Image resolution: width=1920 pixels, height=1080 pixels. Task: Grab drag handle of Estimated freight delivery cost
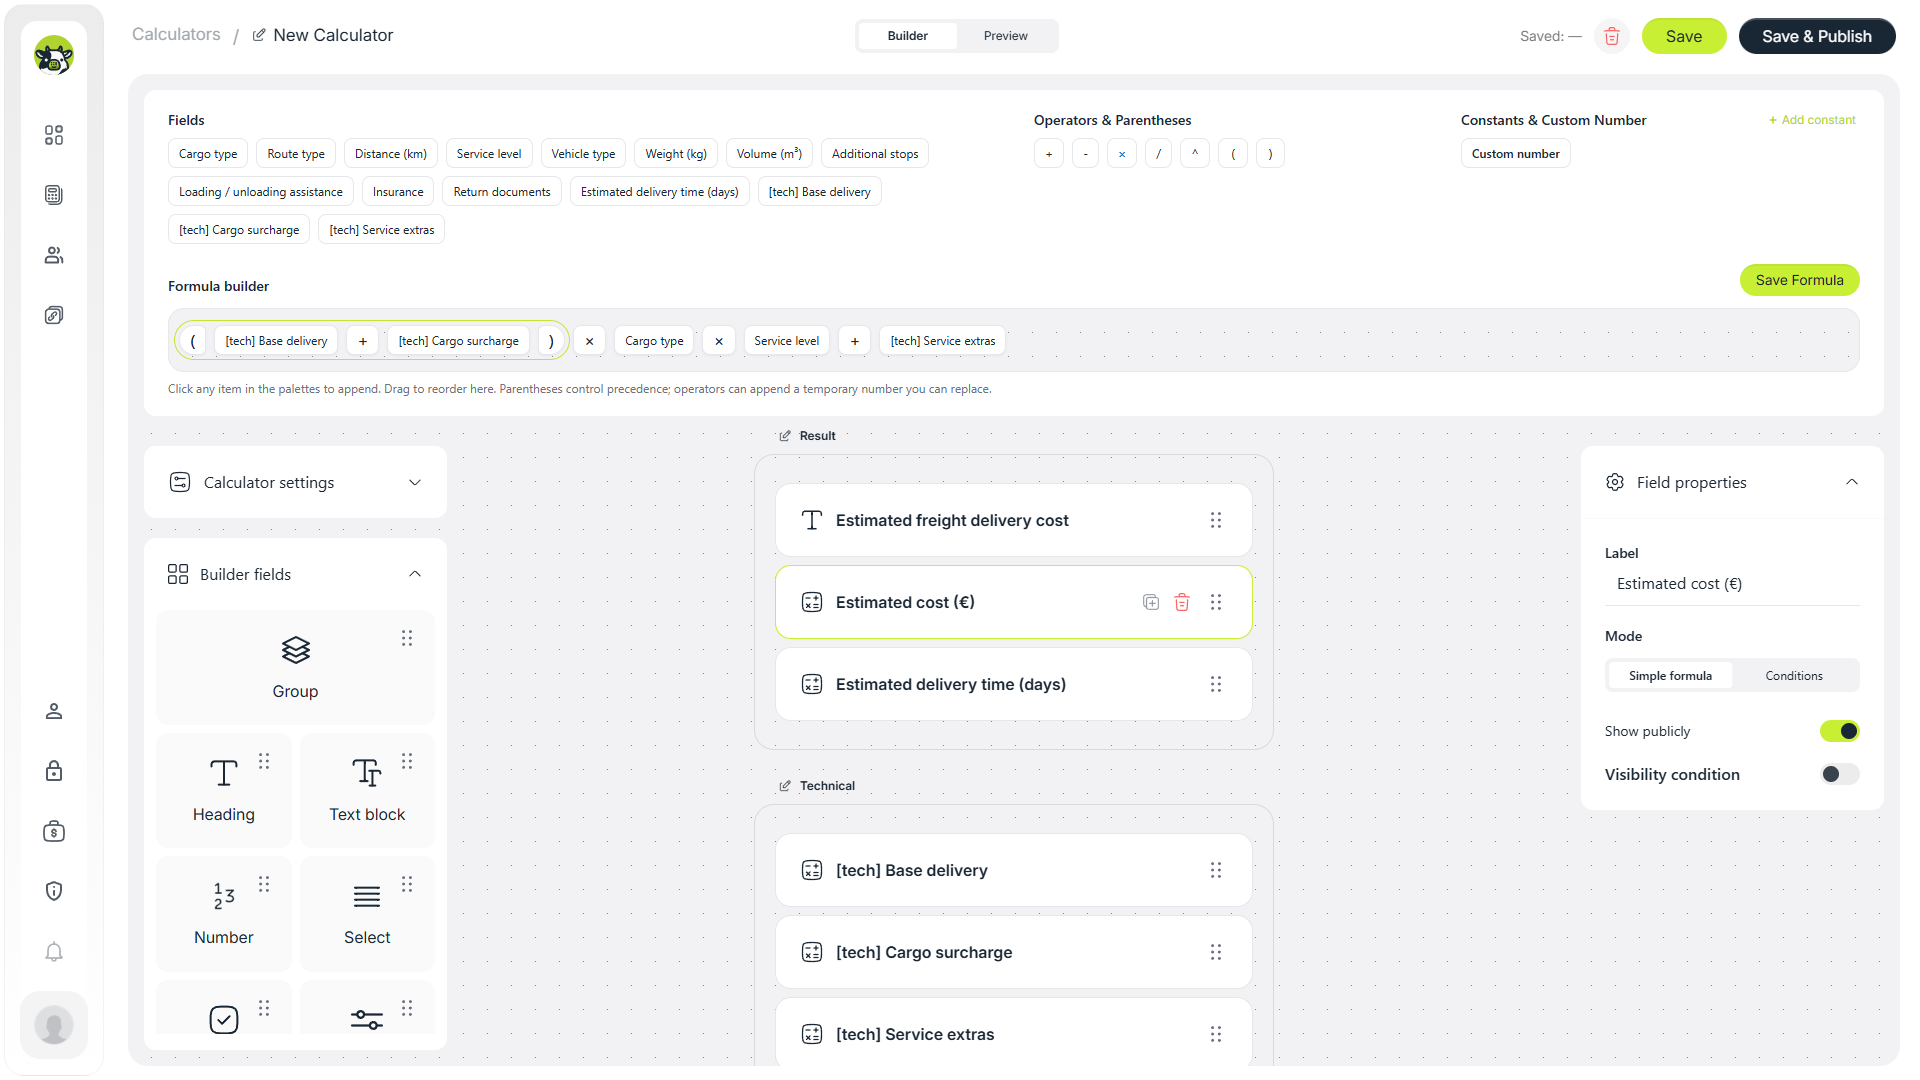click(x=1216, y=520)
